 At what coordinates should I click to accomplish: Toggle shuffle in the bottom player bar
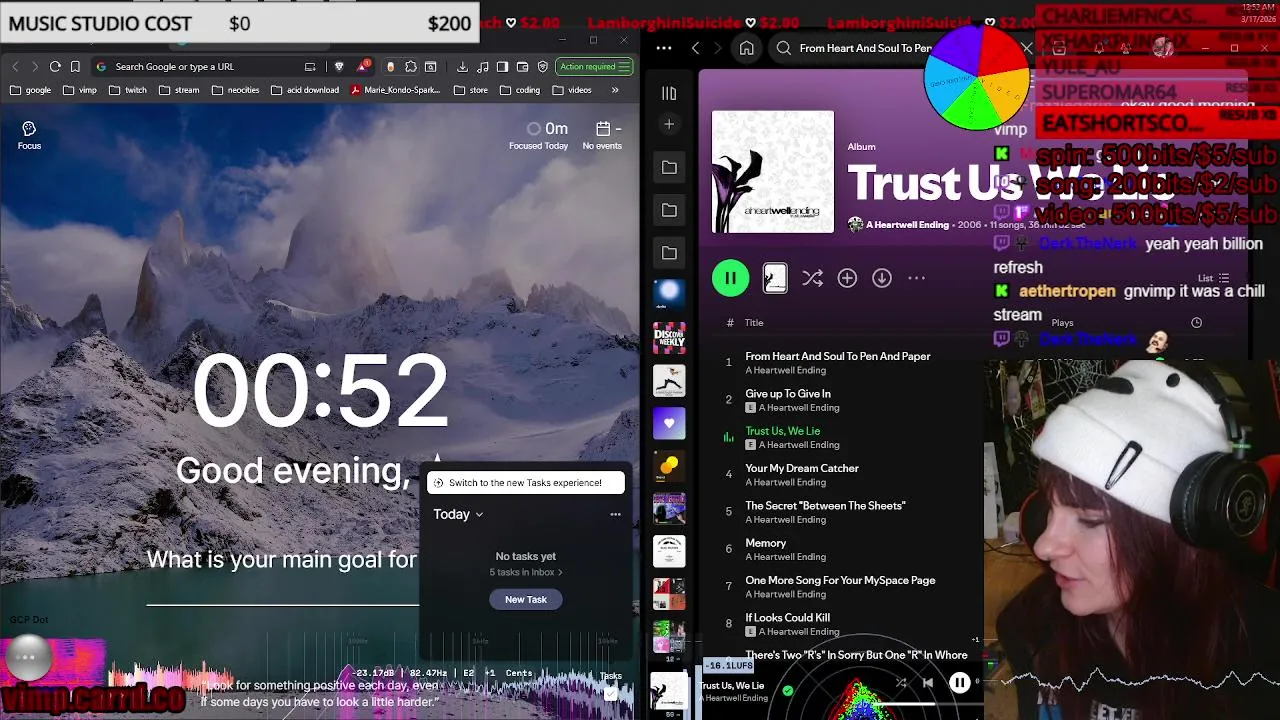tap(901, 683)
